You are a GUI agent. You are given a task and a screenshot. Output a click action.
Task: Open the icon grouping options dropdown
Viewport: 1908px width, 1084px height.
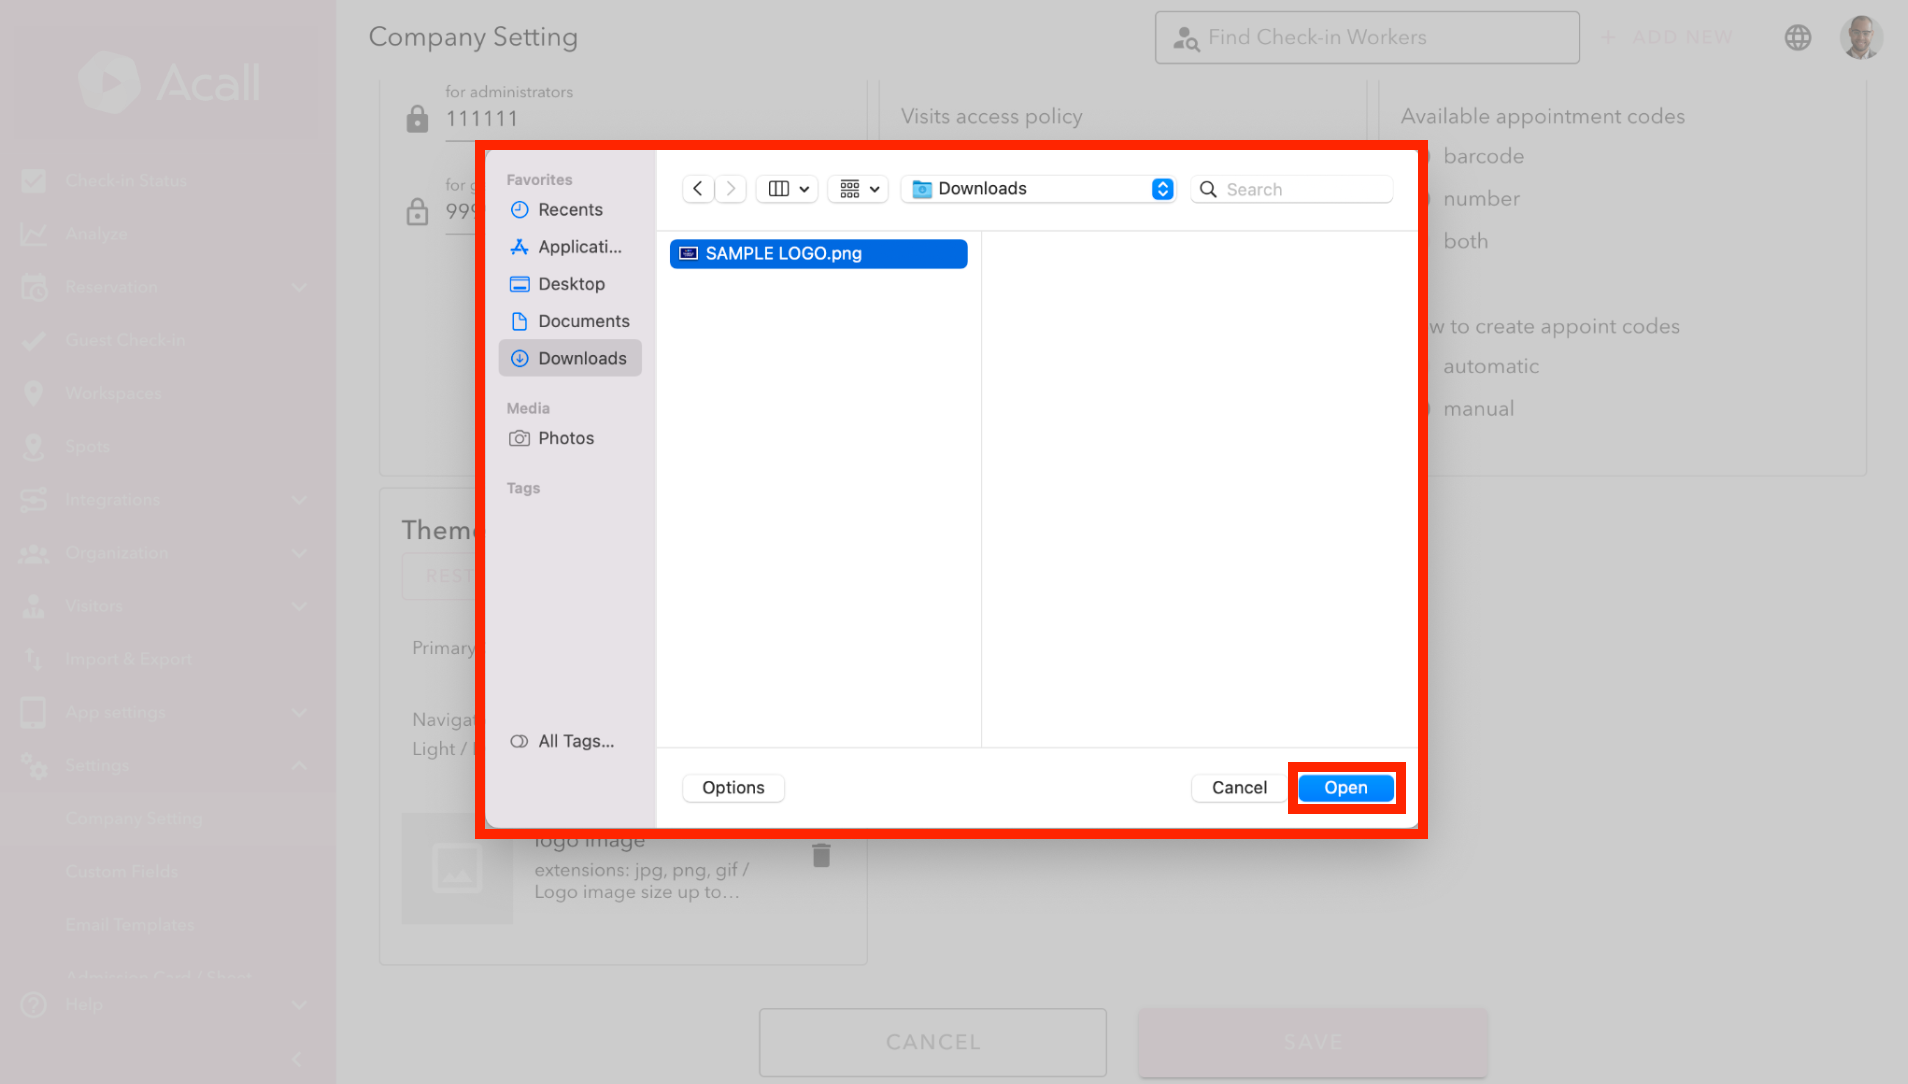pos(859,189)
